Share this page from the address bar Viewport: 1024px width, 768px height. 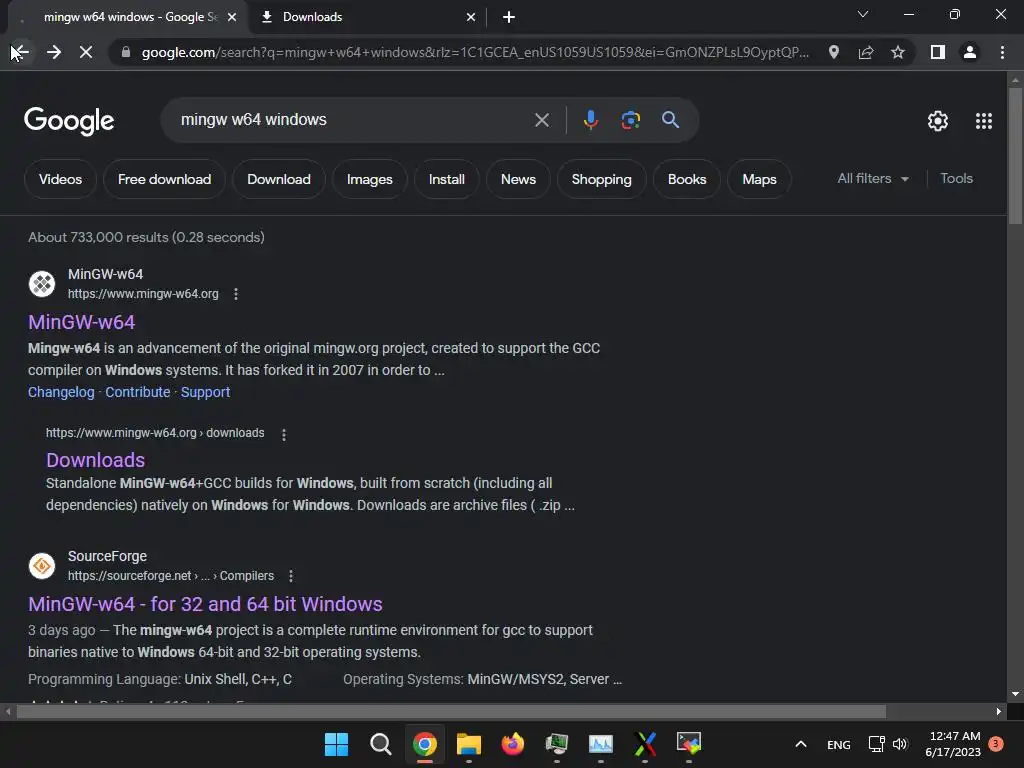click(866, 52)
